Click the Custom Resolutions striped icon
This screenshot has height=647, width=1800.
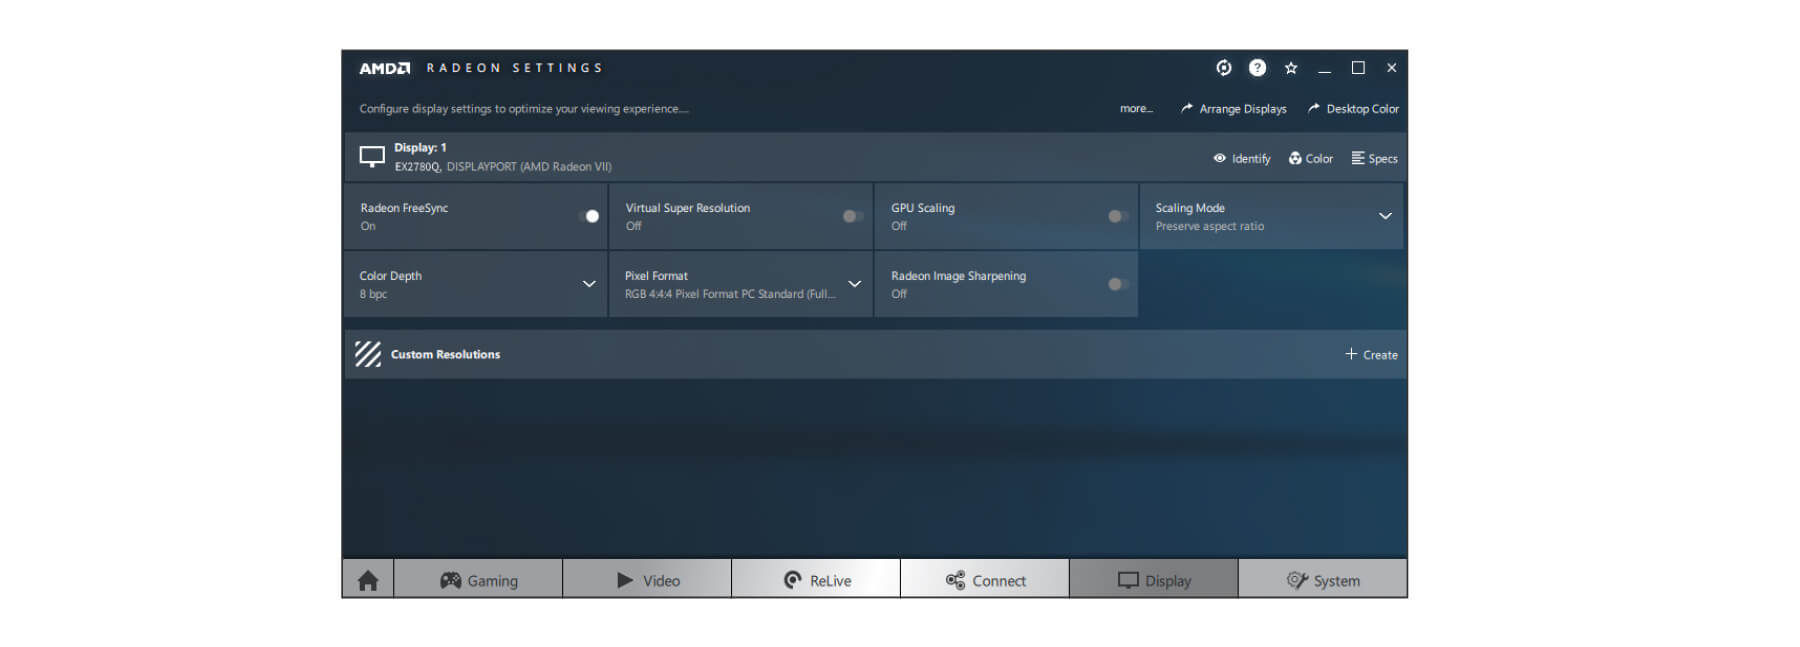(x=368, y=354)
